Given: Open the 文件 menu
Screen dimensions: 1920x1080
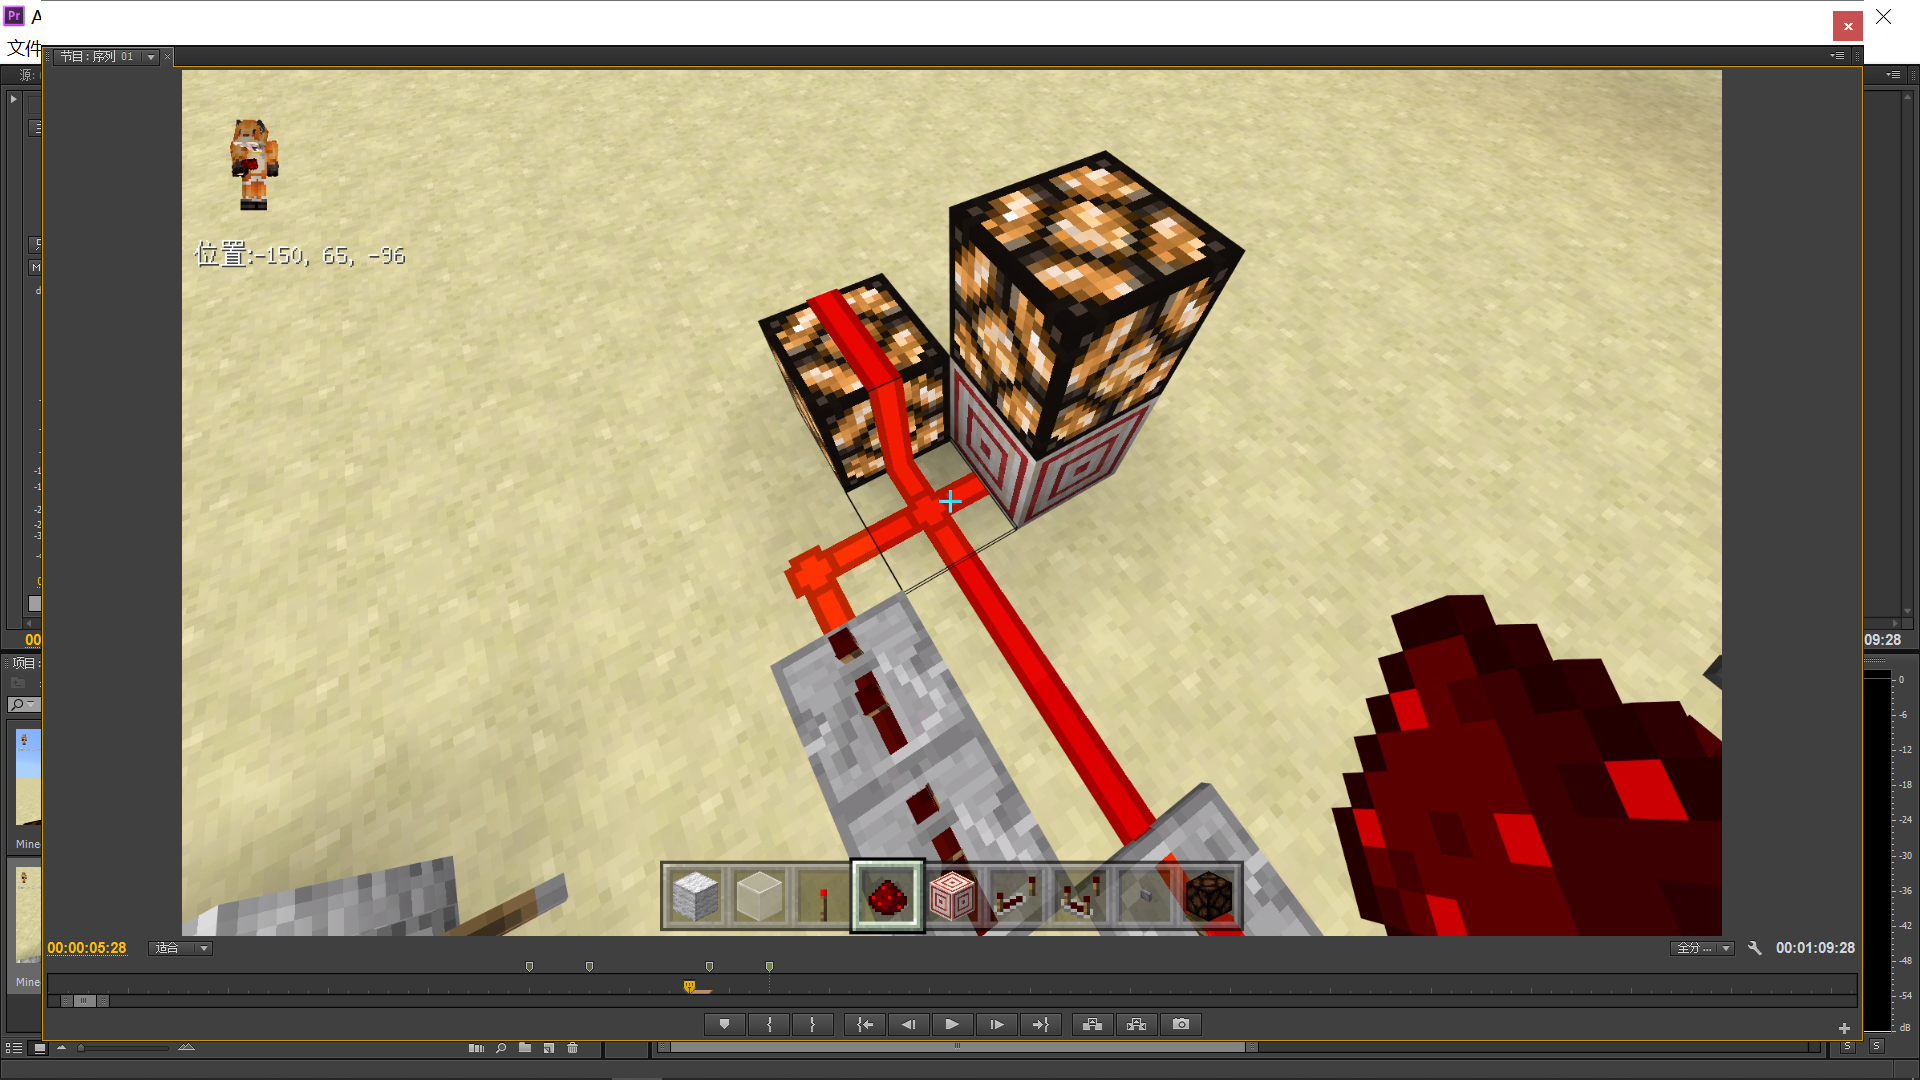Looking at the screenshot, I should click(24, 47).
